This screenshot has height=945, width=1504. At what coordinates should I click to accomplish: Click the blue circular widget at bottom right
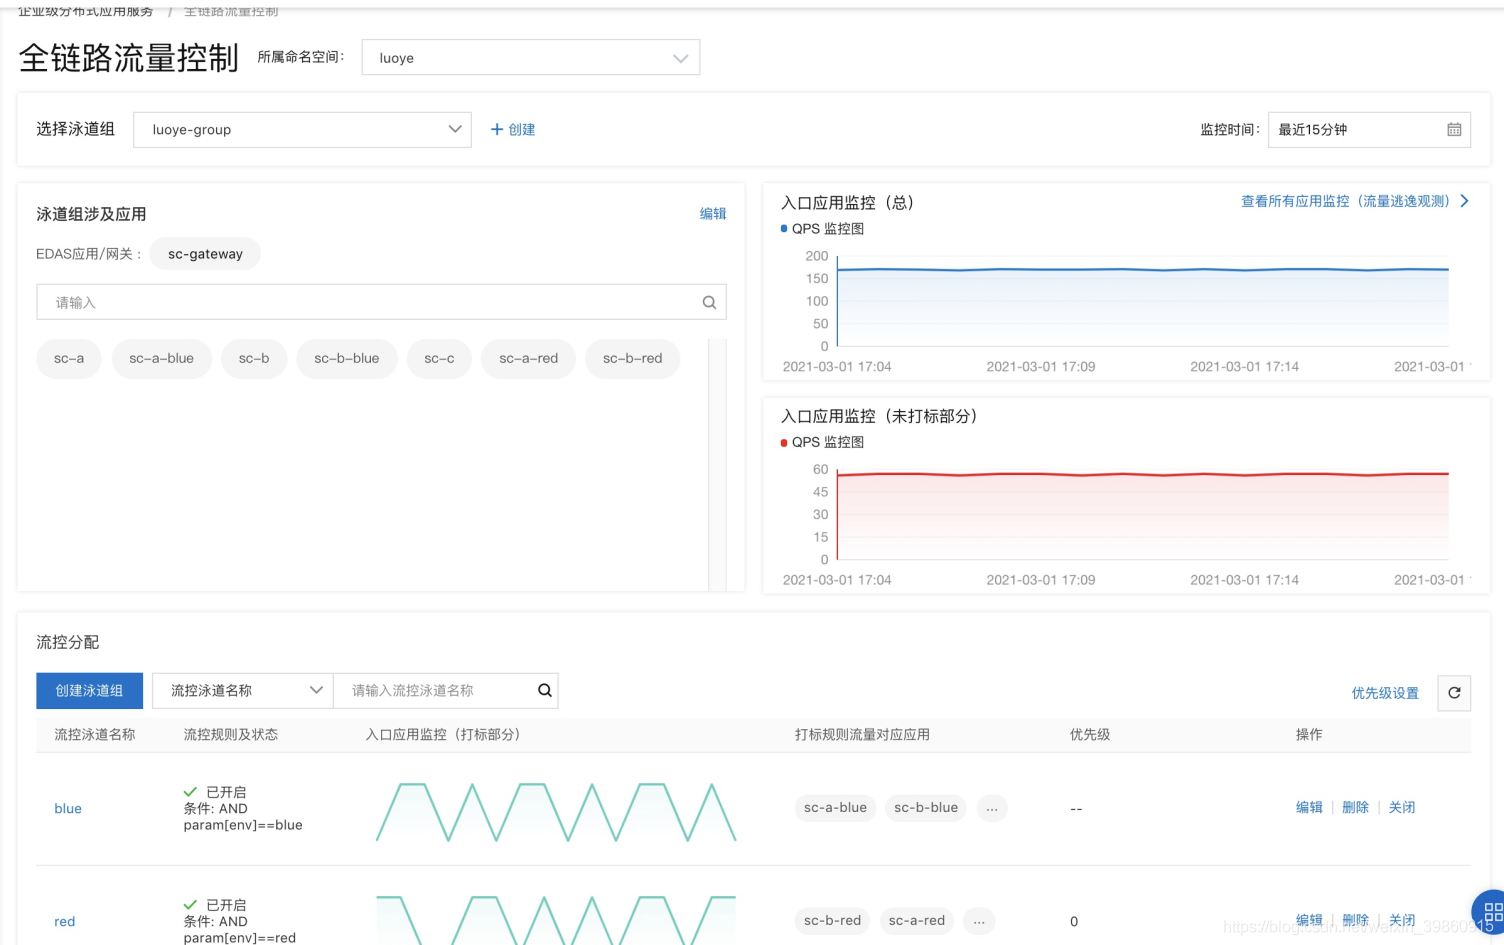coord(1489,912)
